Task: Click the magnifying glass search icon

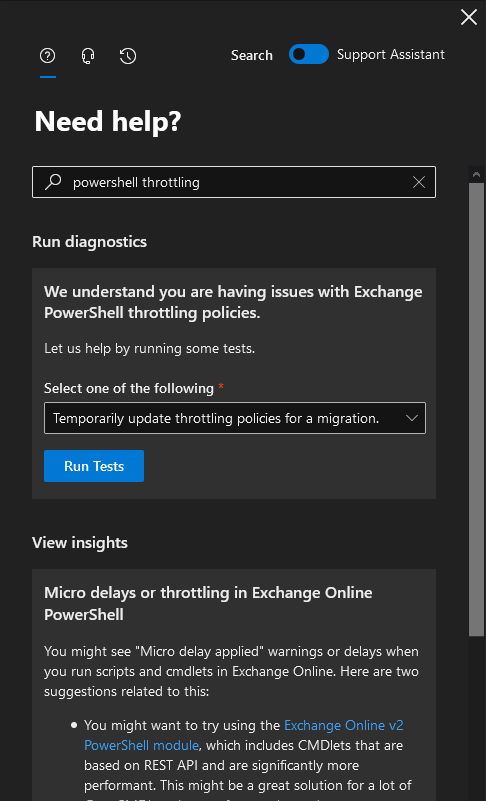Action: point(53,182)
